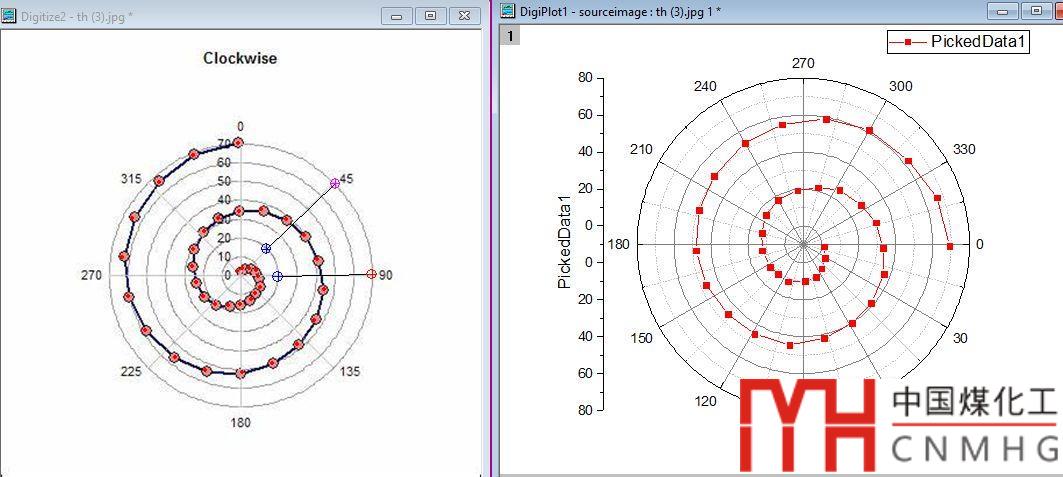Select the layer 1 icon in DigiPlot1
Screen dimensions: 1063x477
(x=510, y=36)
